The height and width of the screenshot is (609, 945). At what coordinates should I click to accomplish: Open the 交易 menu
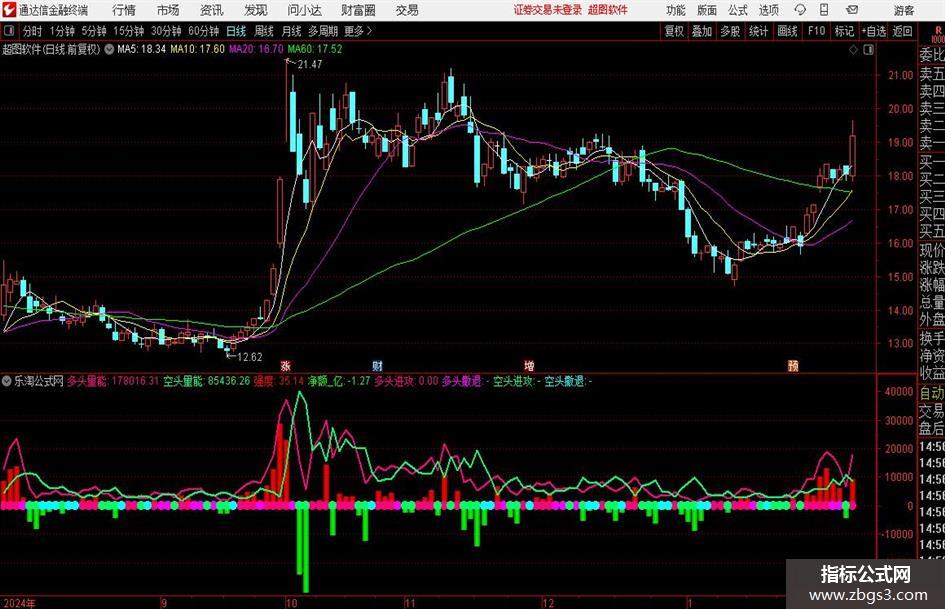pyautogui.click(x=407, y=10)
